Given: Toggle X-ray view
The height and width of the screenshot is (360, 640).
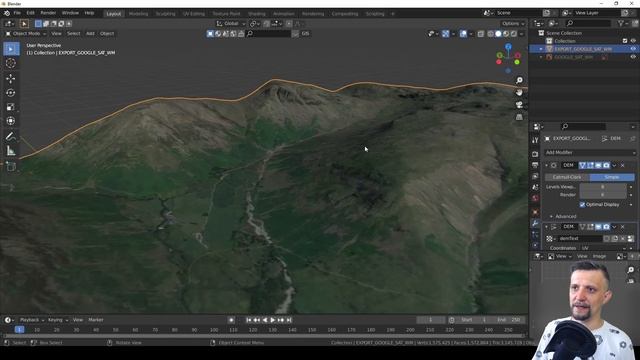Looking at the screenshot, I should (x=481, y=34).
